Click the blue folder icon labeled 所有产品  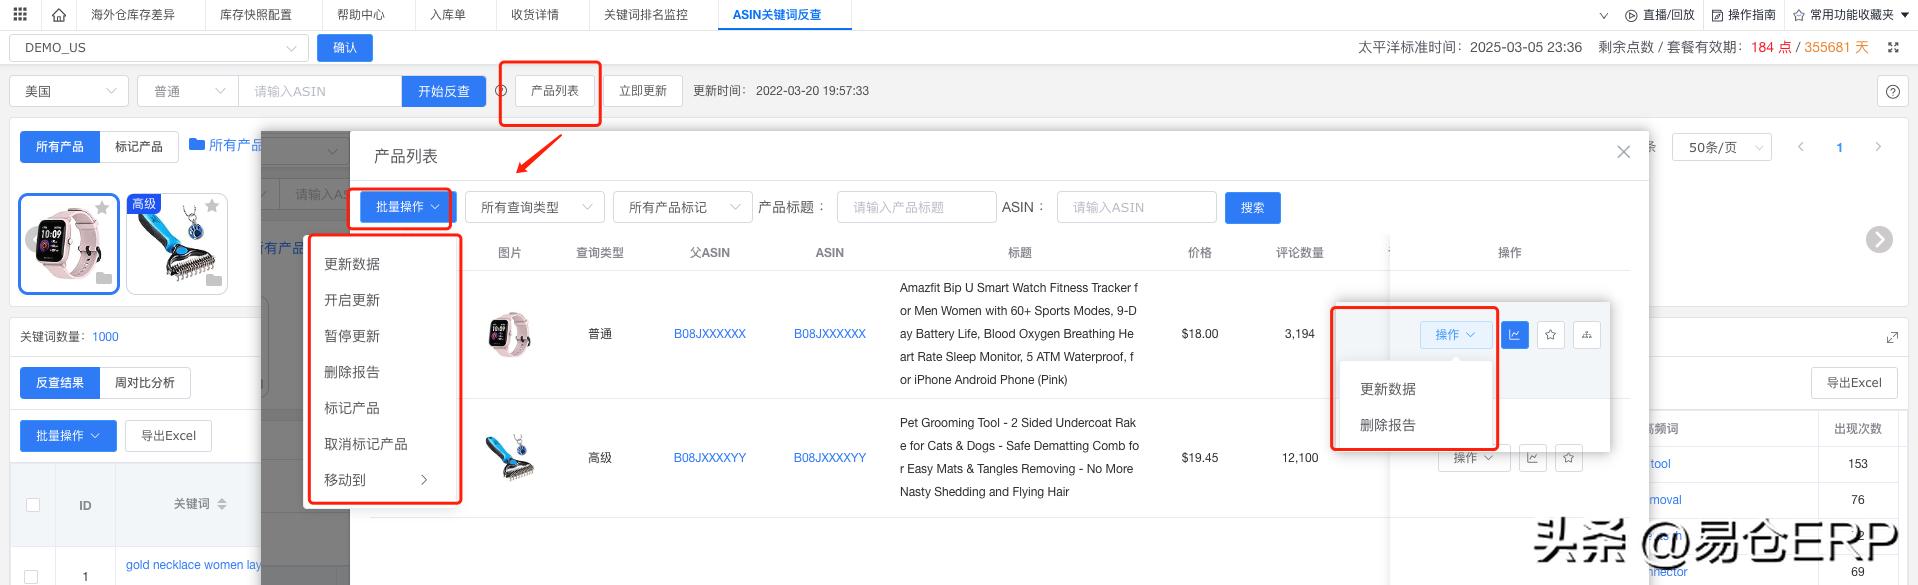(197, 145)
